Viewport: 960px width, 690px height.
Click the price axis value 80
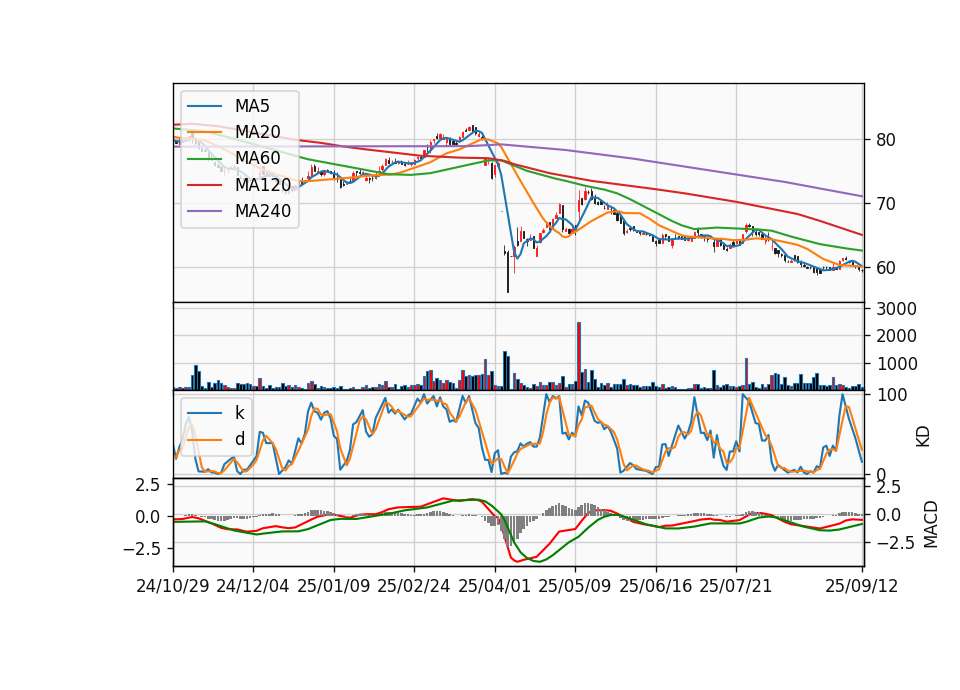click(885, 140)
